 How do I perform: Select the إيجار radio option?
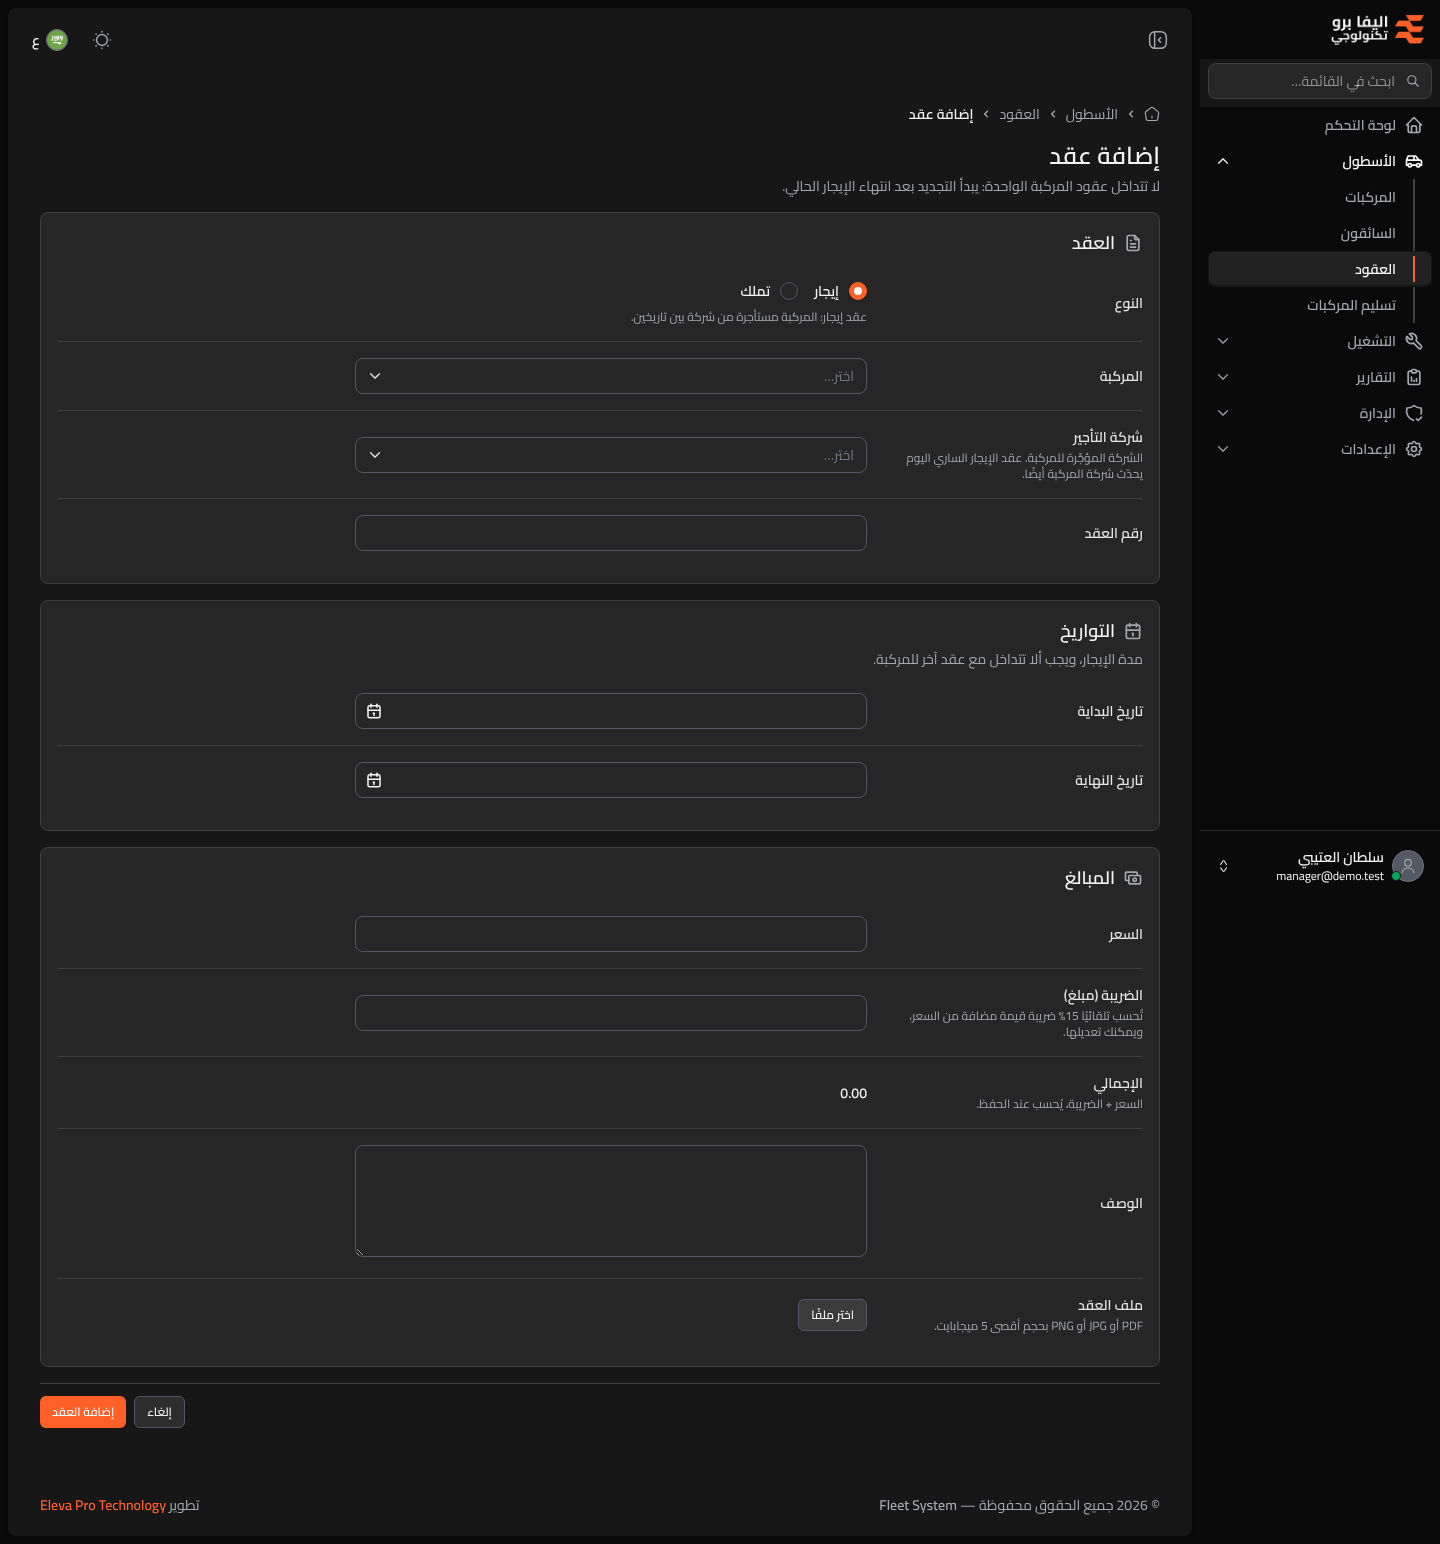coord(857,291)
